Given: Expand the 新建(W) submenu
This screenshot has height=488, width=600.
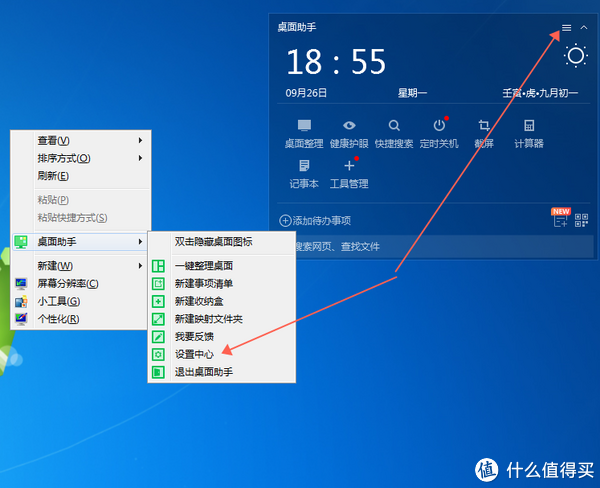Looking at the screenshot, I should tap(81, 266).
